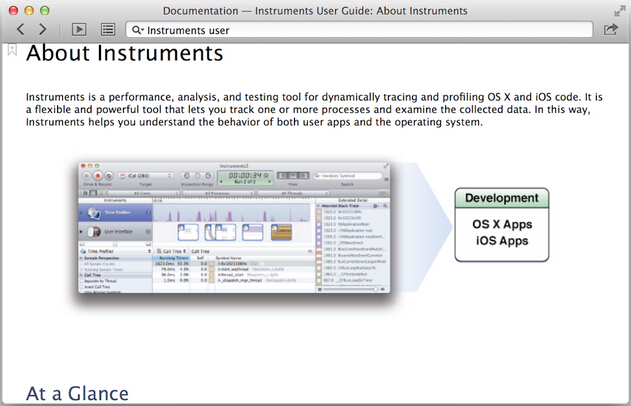Click the Share button in the toolbar
The image size is (631, 406).
click(x=611, y=30)
